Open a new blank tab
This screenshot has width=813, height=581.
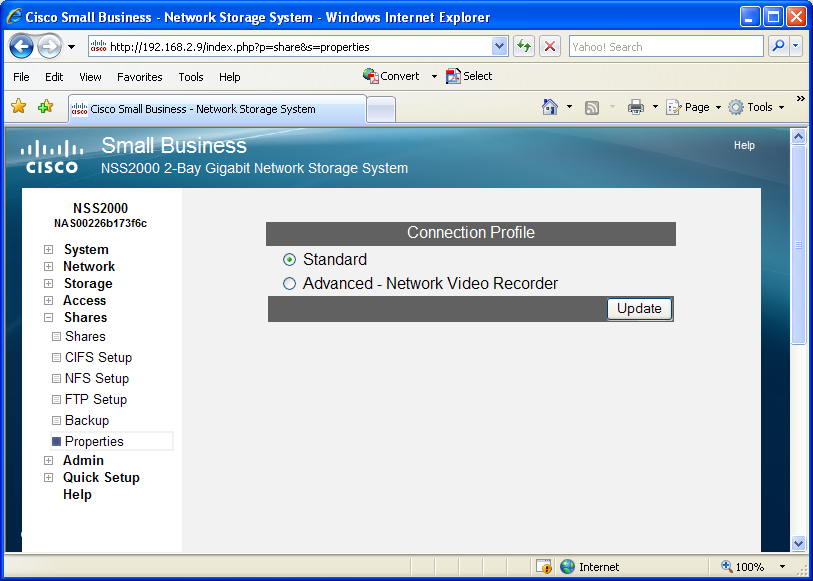[x=381, y=110]
